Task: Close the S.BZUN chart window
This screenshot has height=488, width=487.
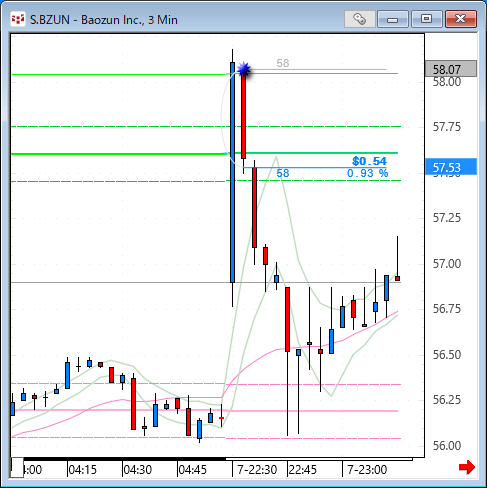Action: (x=461, y=19)
